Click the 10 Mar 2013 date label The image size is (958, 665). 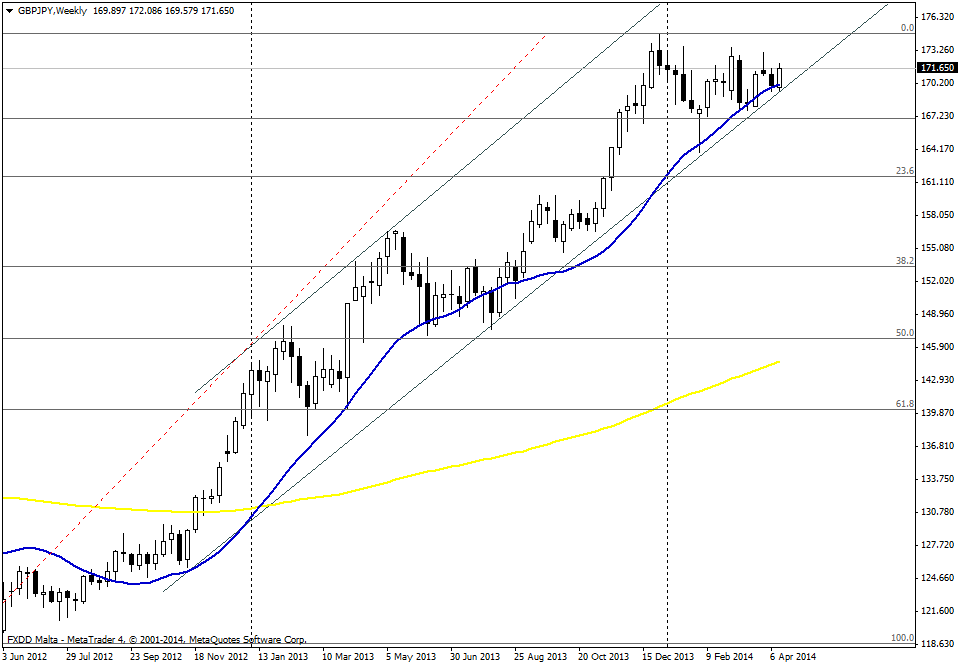346,657
